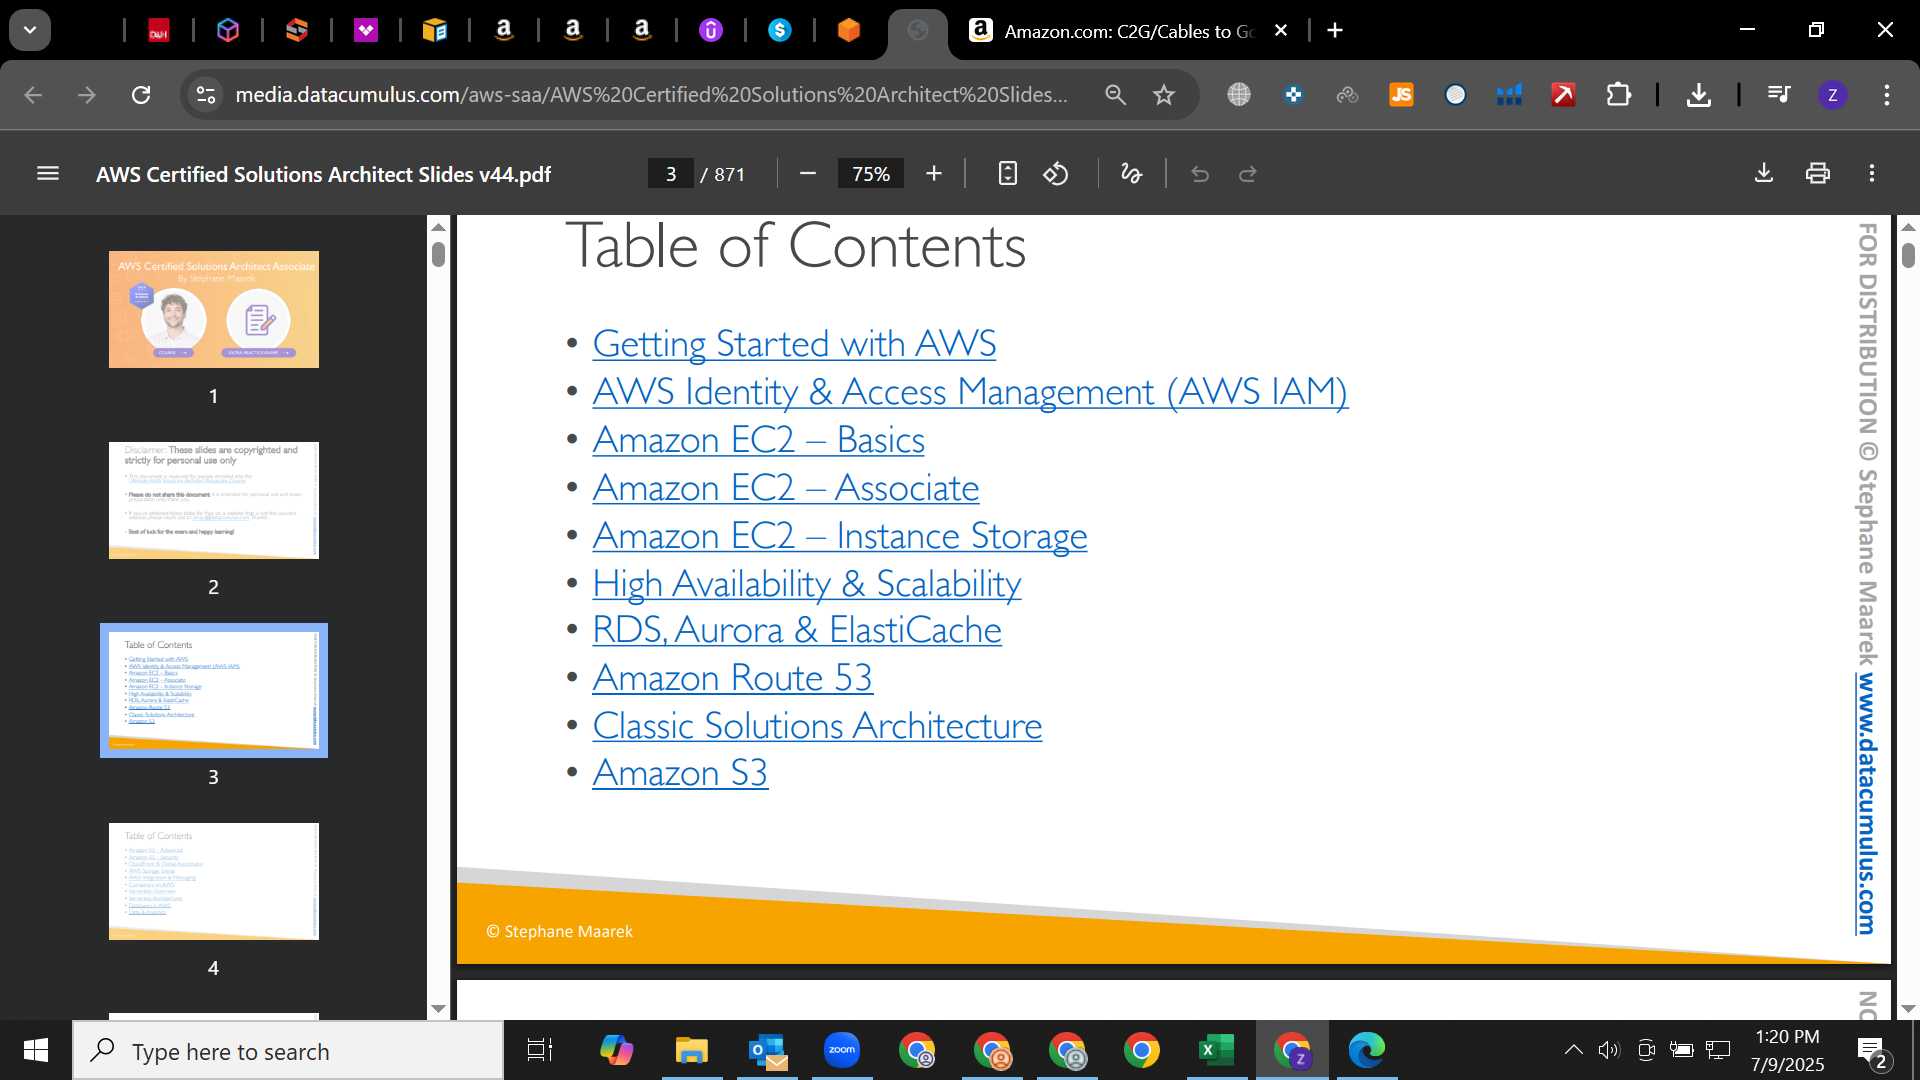Open Amazon EC2 – Associate link
The width and height of the screenshot is (1920, 1080).
(x=785, y=488)
